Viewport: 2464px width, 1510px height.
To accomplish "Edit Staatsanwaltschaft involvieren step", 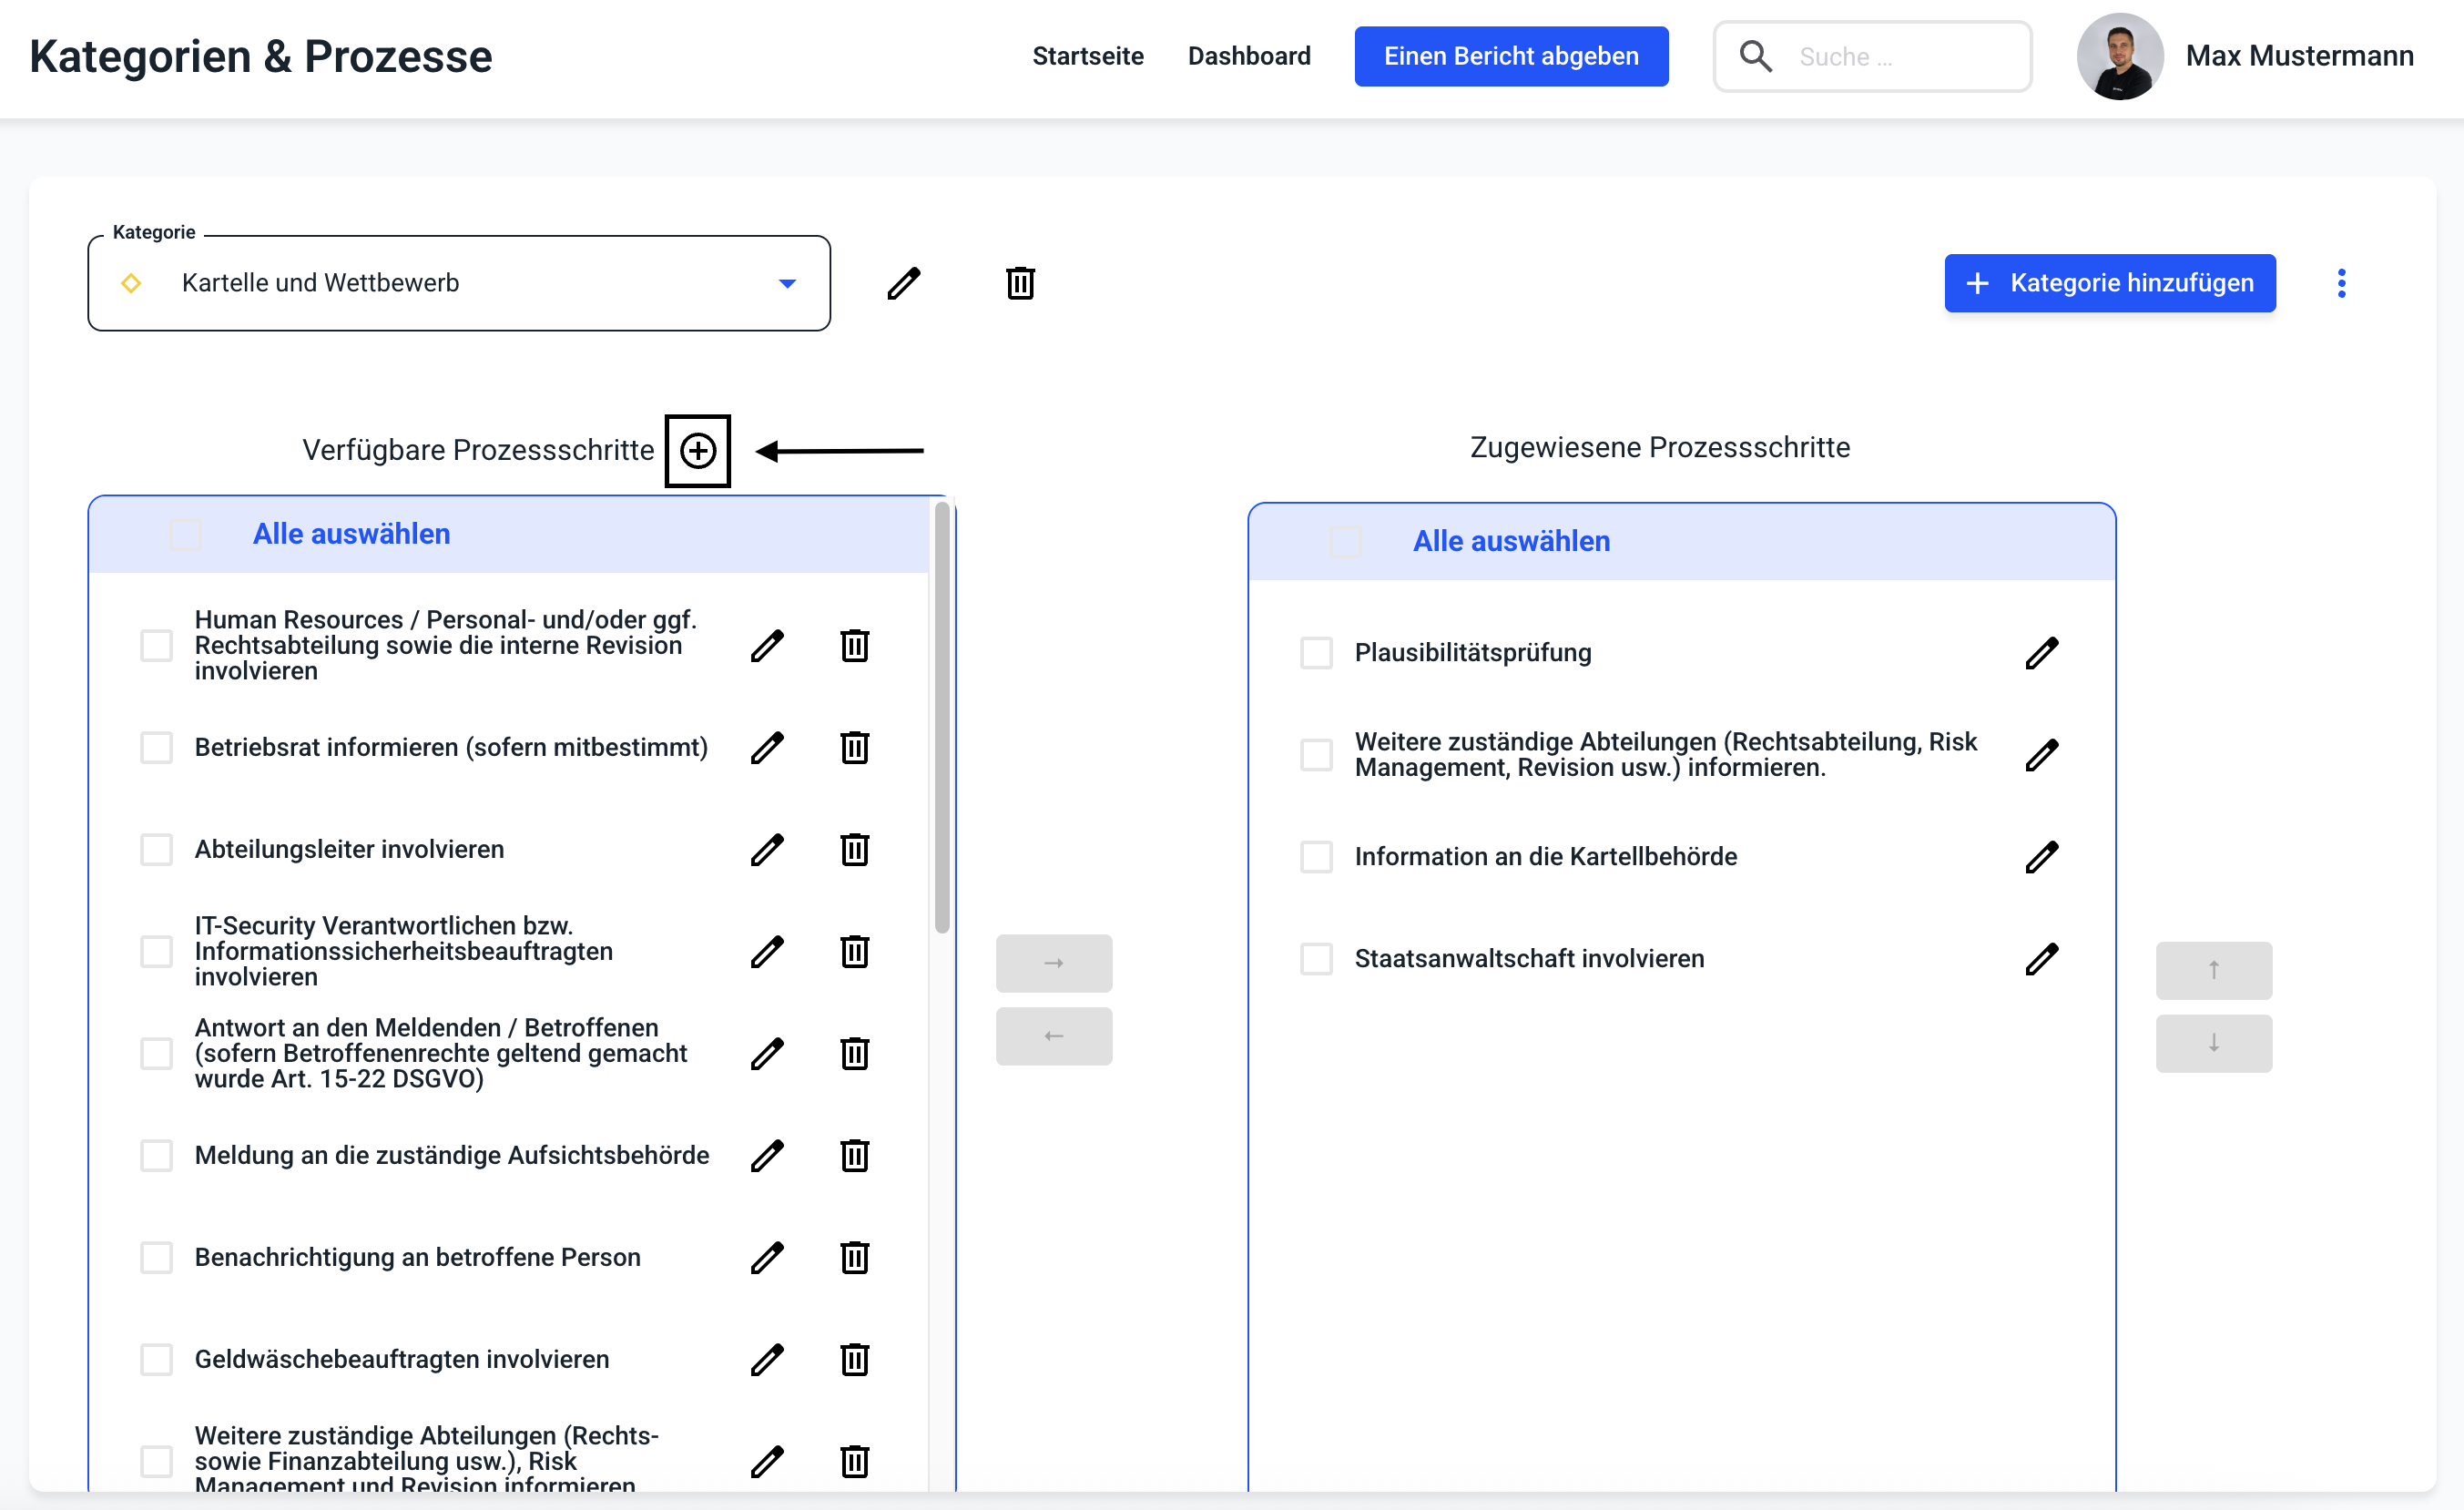I will [x=2041, y=959].
